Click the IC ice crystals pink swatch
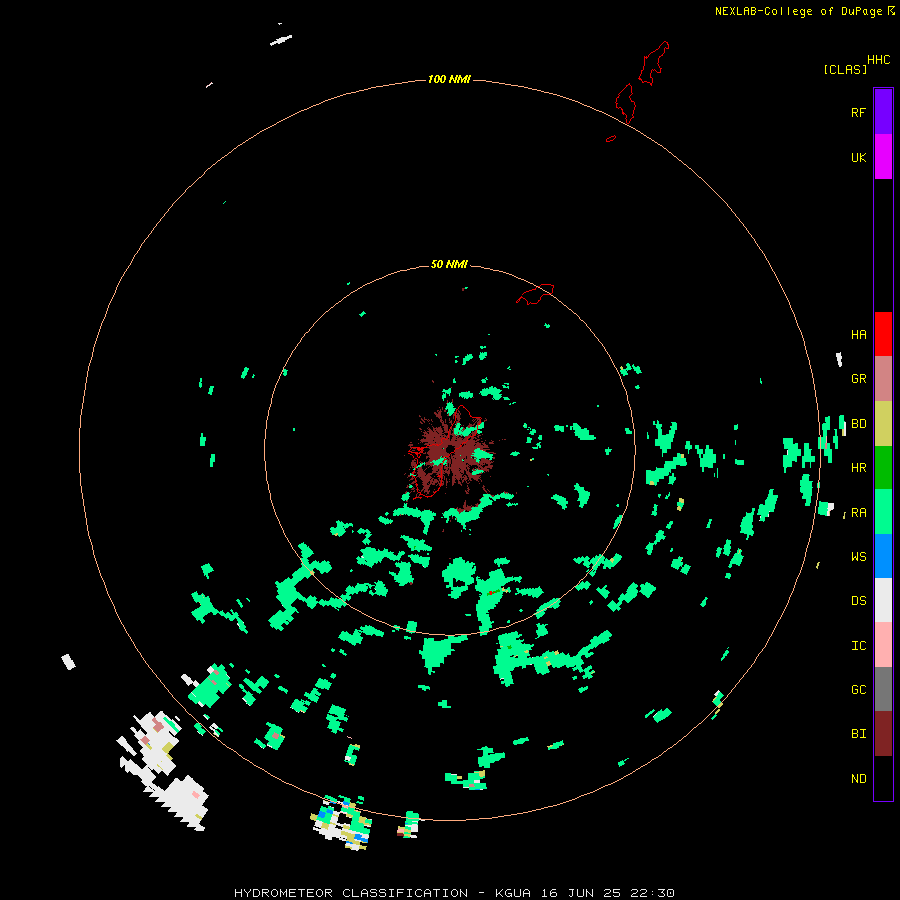This screenshot has height=900, width=900. [x=883, y=645]
